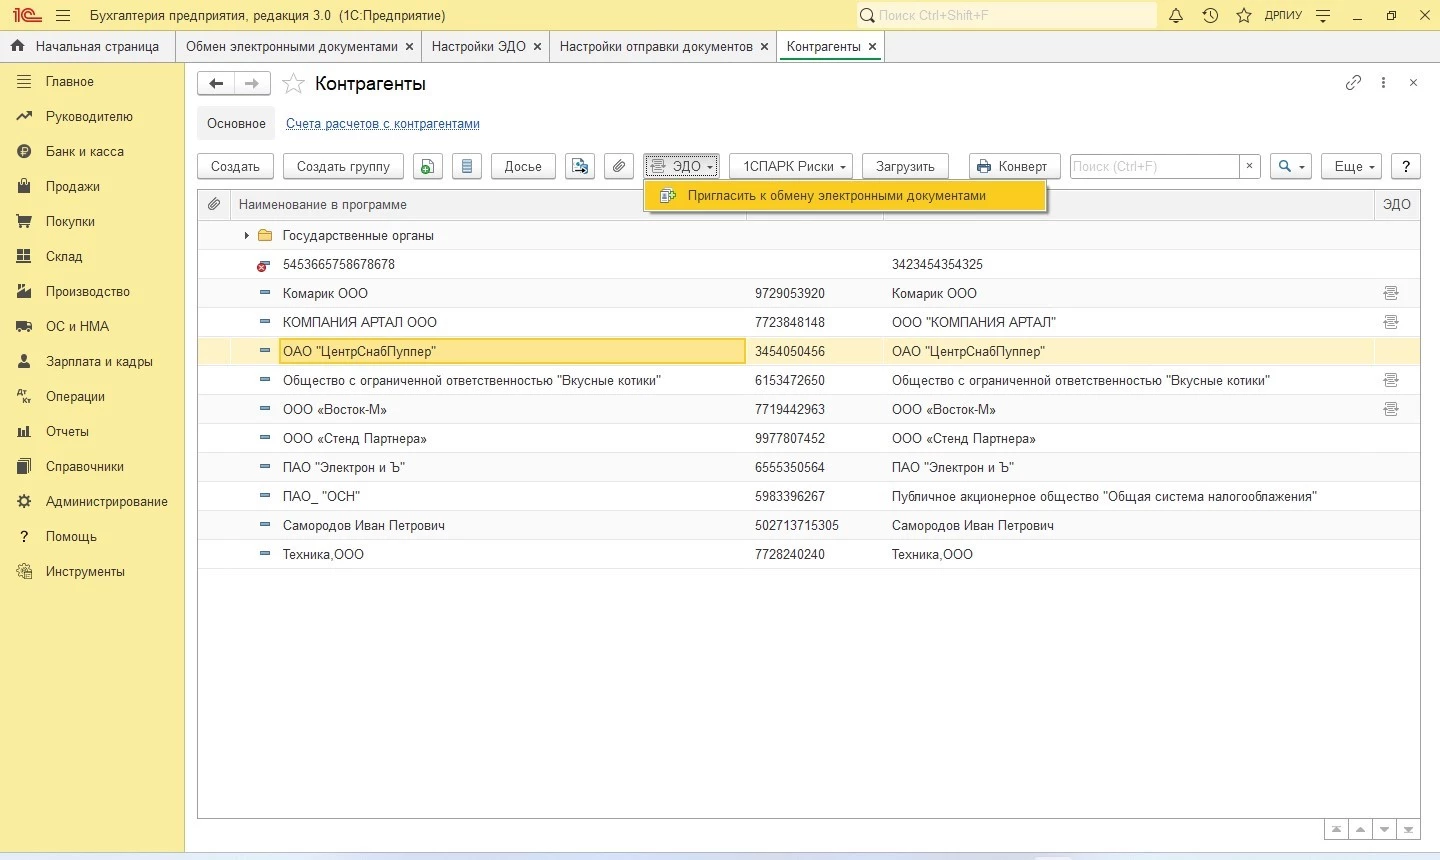The height and width of the screenshot is (860, 1440).
Task: Expand the Еще dropdown menu
Action: [1354, 166]
